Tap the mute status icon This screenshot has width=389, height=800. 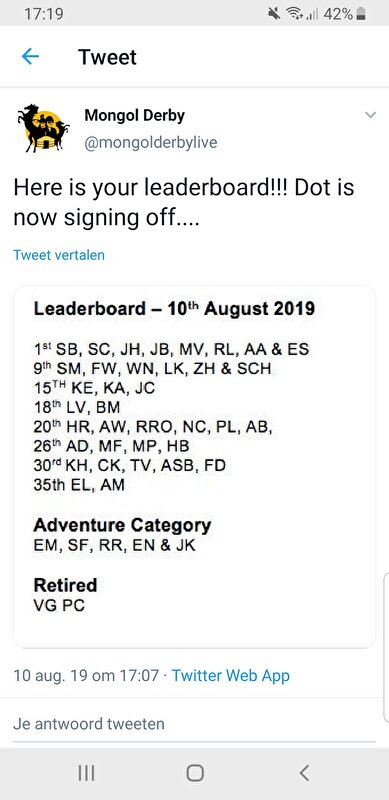[x=274, y=14]
